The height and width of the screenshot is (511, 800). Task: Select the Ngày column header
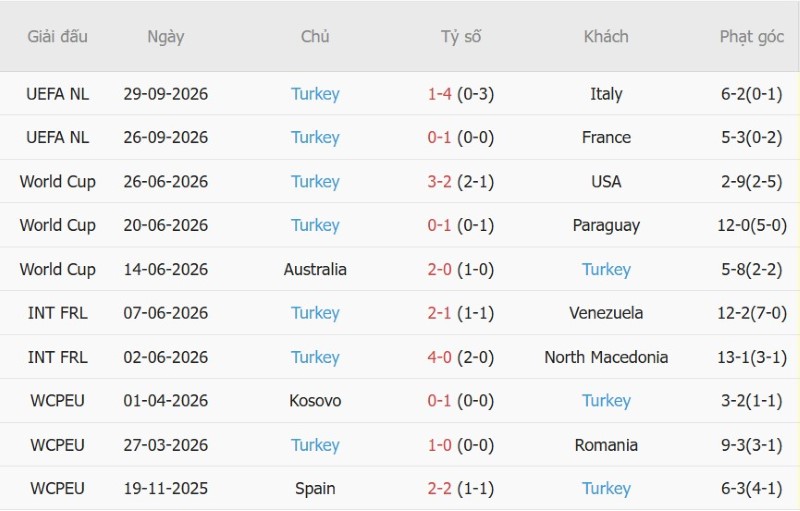point(165,37)
